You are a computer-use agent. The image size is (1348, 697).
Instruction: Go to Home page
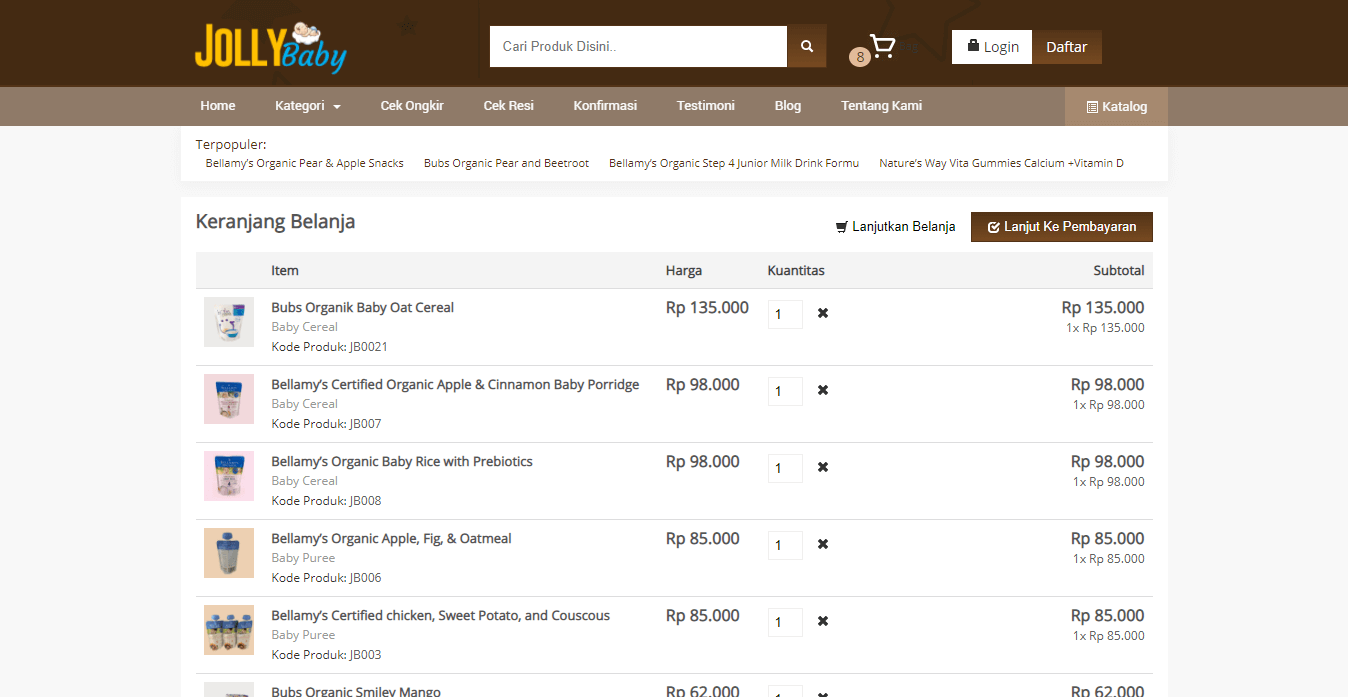coord(218,106)
